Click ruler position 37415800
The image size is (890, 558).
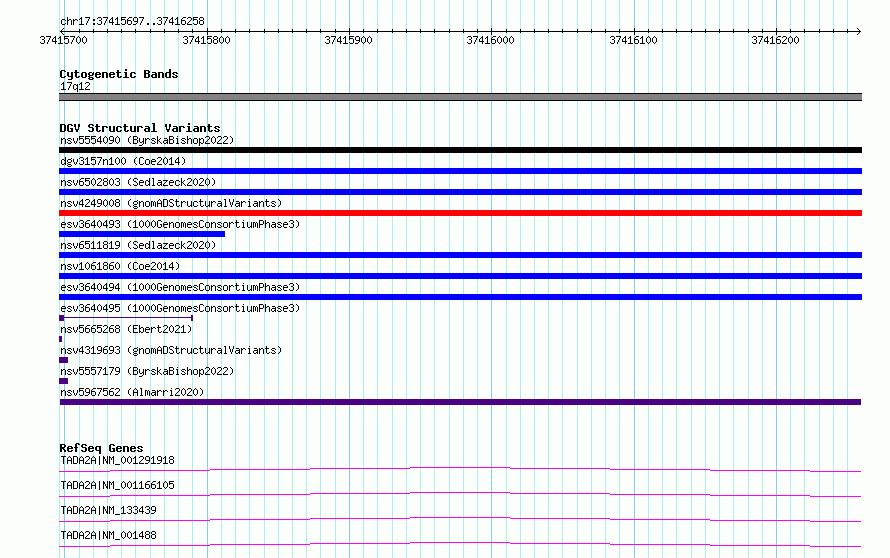[207, 40]
